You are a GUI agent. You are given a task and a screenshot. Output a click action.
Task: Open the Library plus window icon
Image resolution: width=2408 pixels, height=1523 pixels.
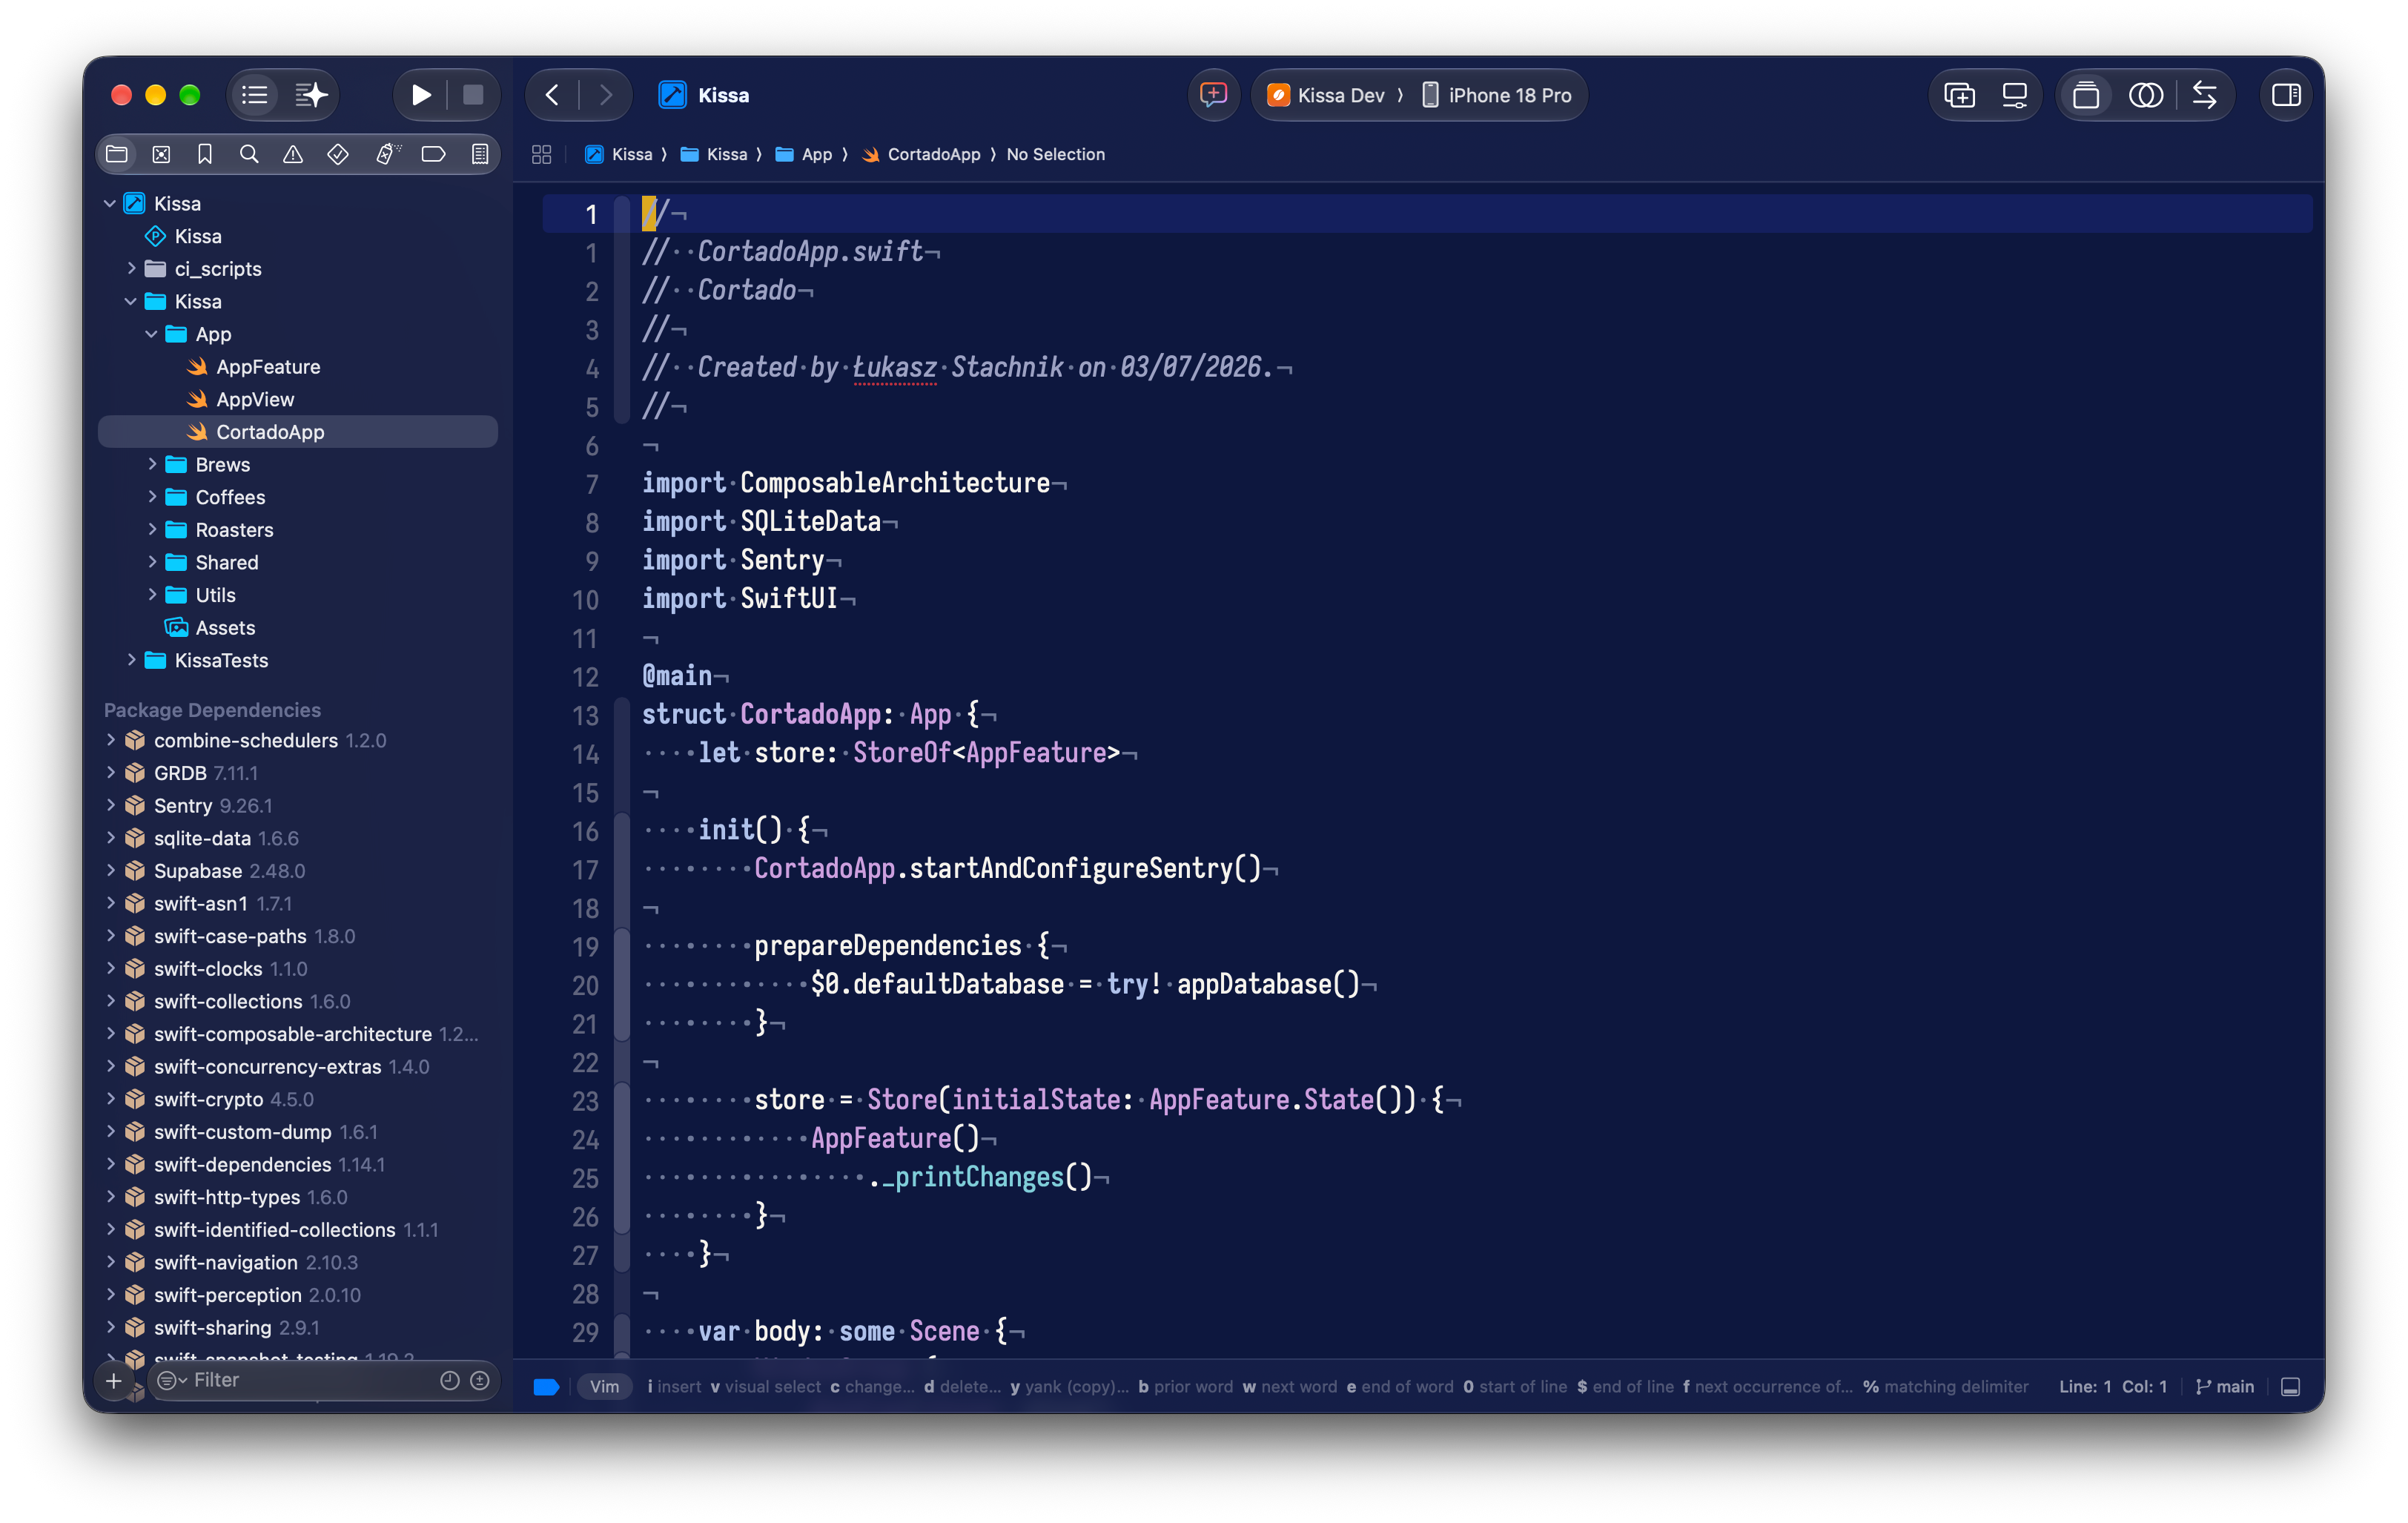pos(1959,95)
